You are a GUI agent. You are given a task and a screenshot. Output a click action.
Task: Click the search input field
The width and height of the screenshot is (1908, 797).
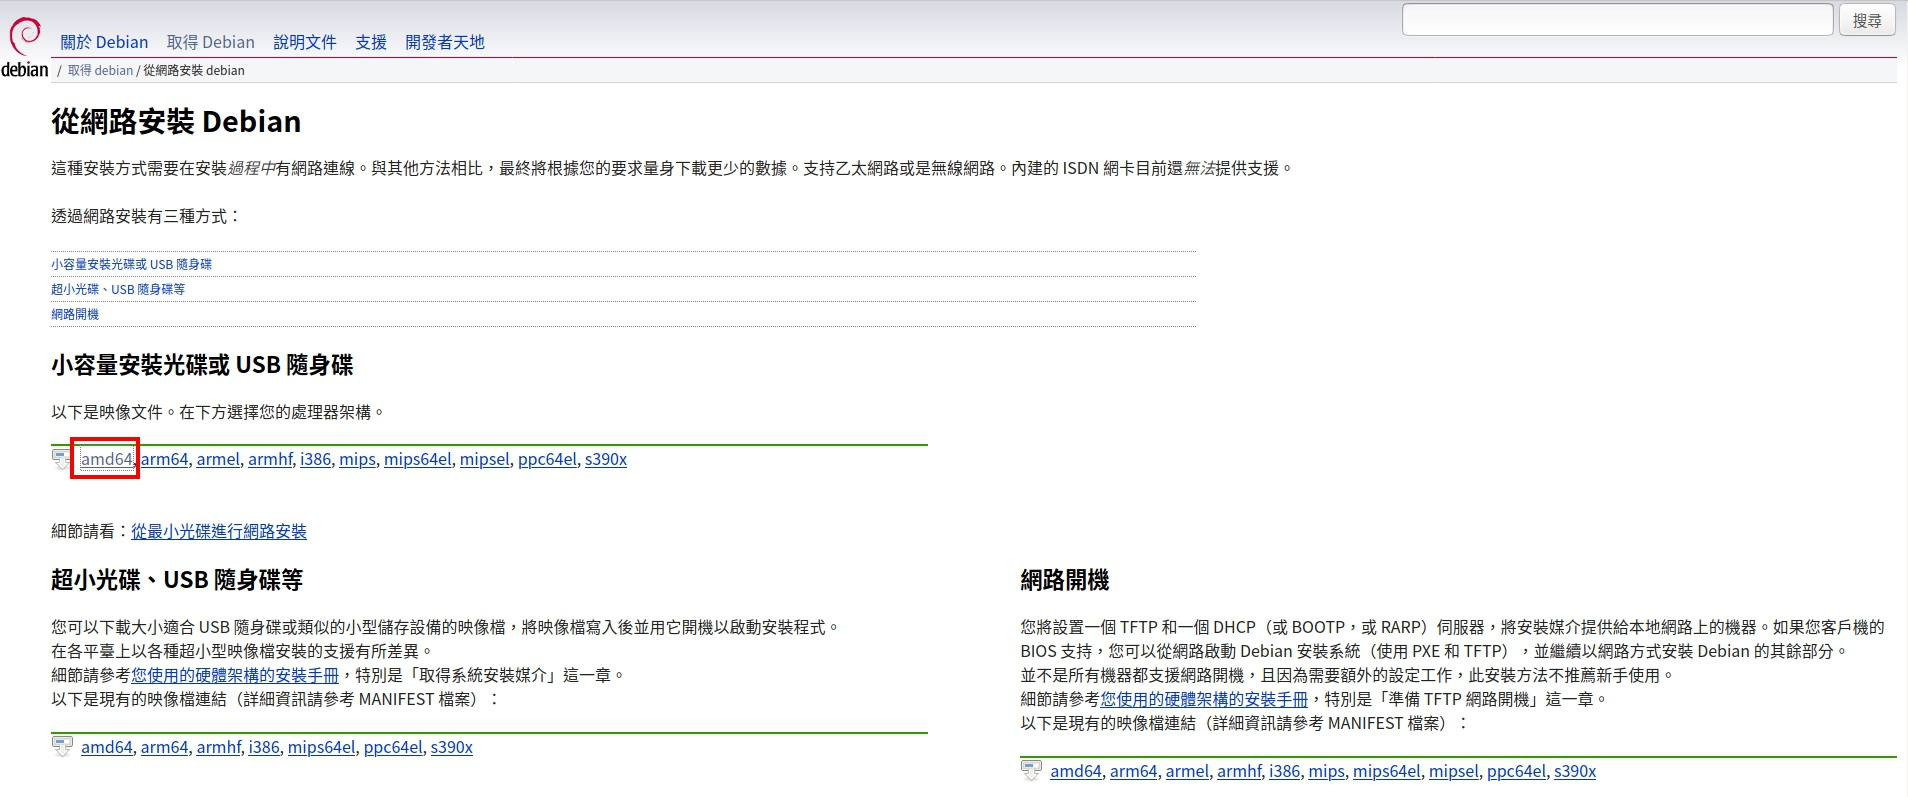point(1617,20)
